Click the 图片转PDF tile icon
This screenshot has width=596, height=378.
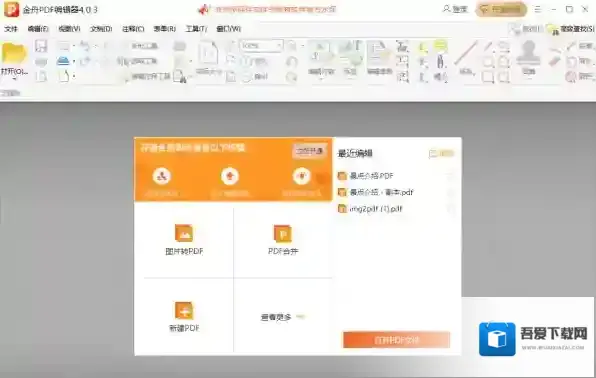point(184,233)
